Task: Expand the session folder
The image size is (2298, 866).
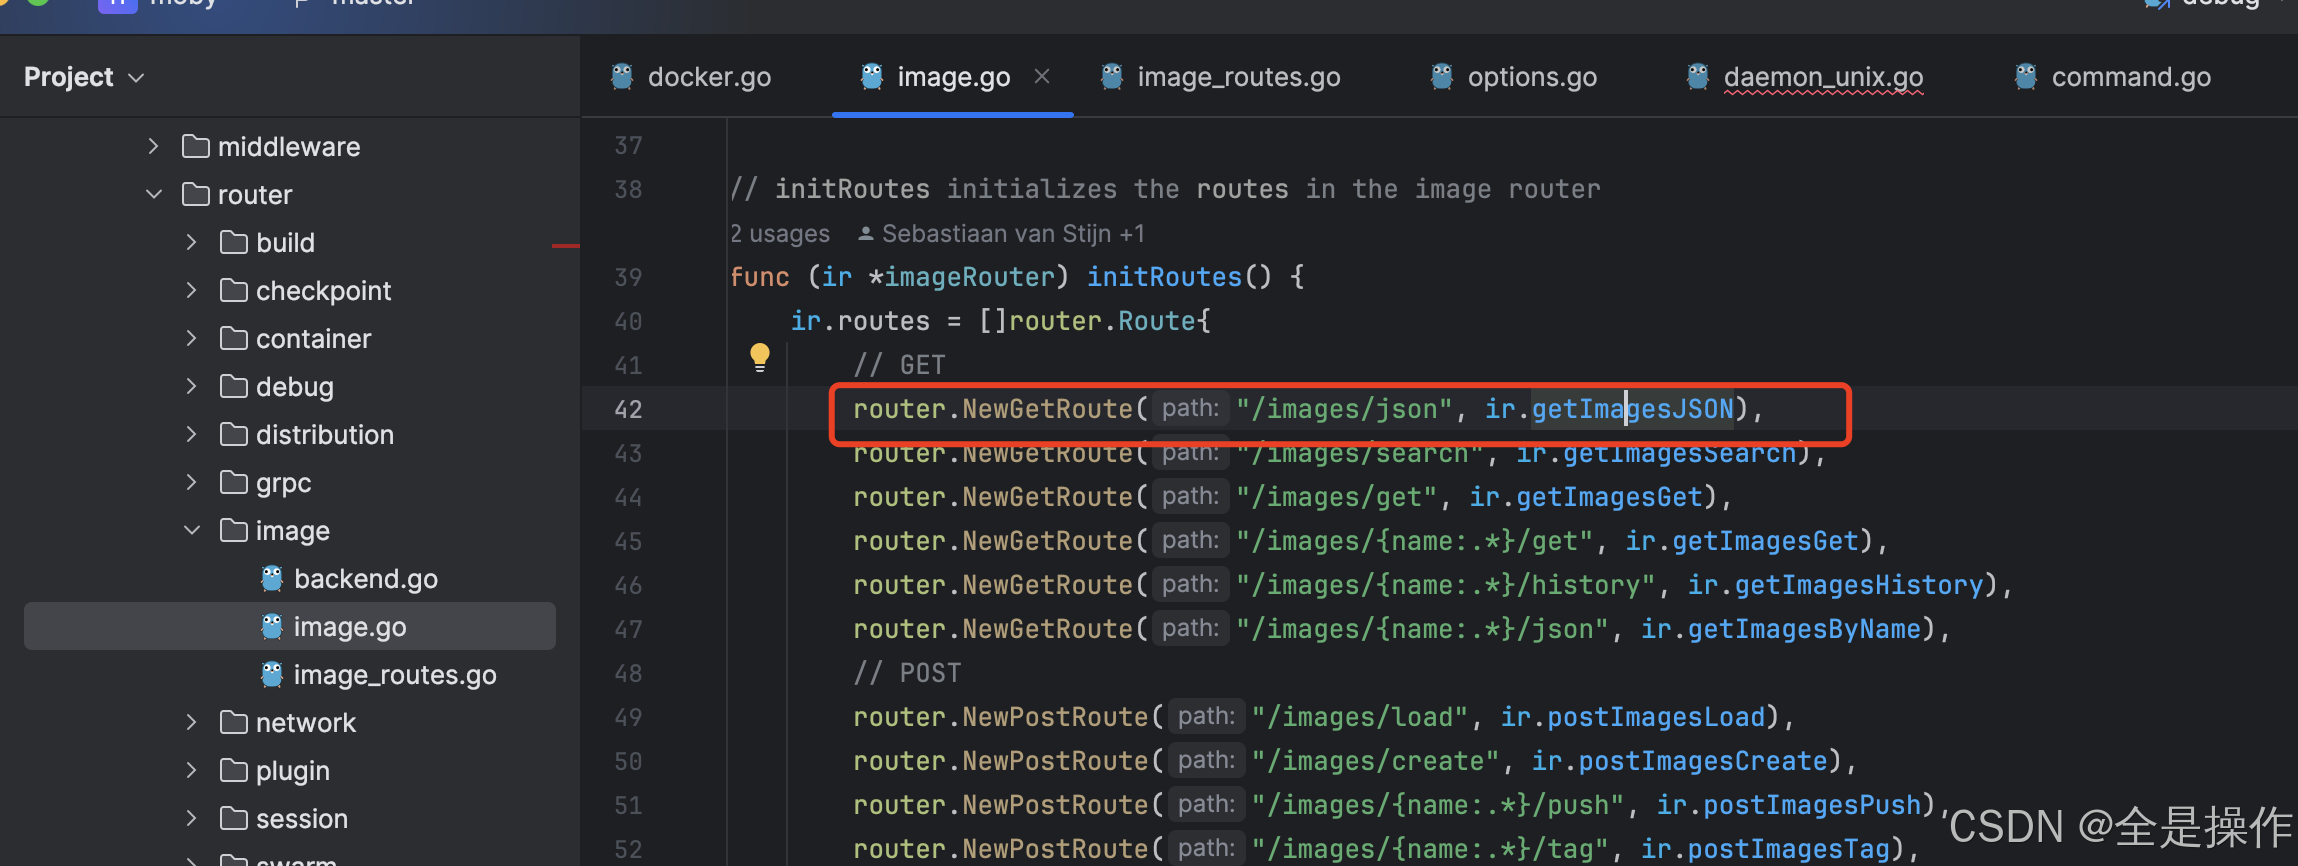Action: pyautogui.click(x=191, y=818)
